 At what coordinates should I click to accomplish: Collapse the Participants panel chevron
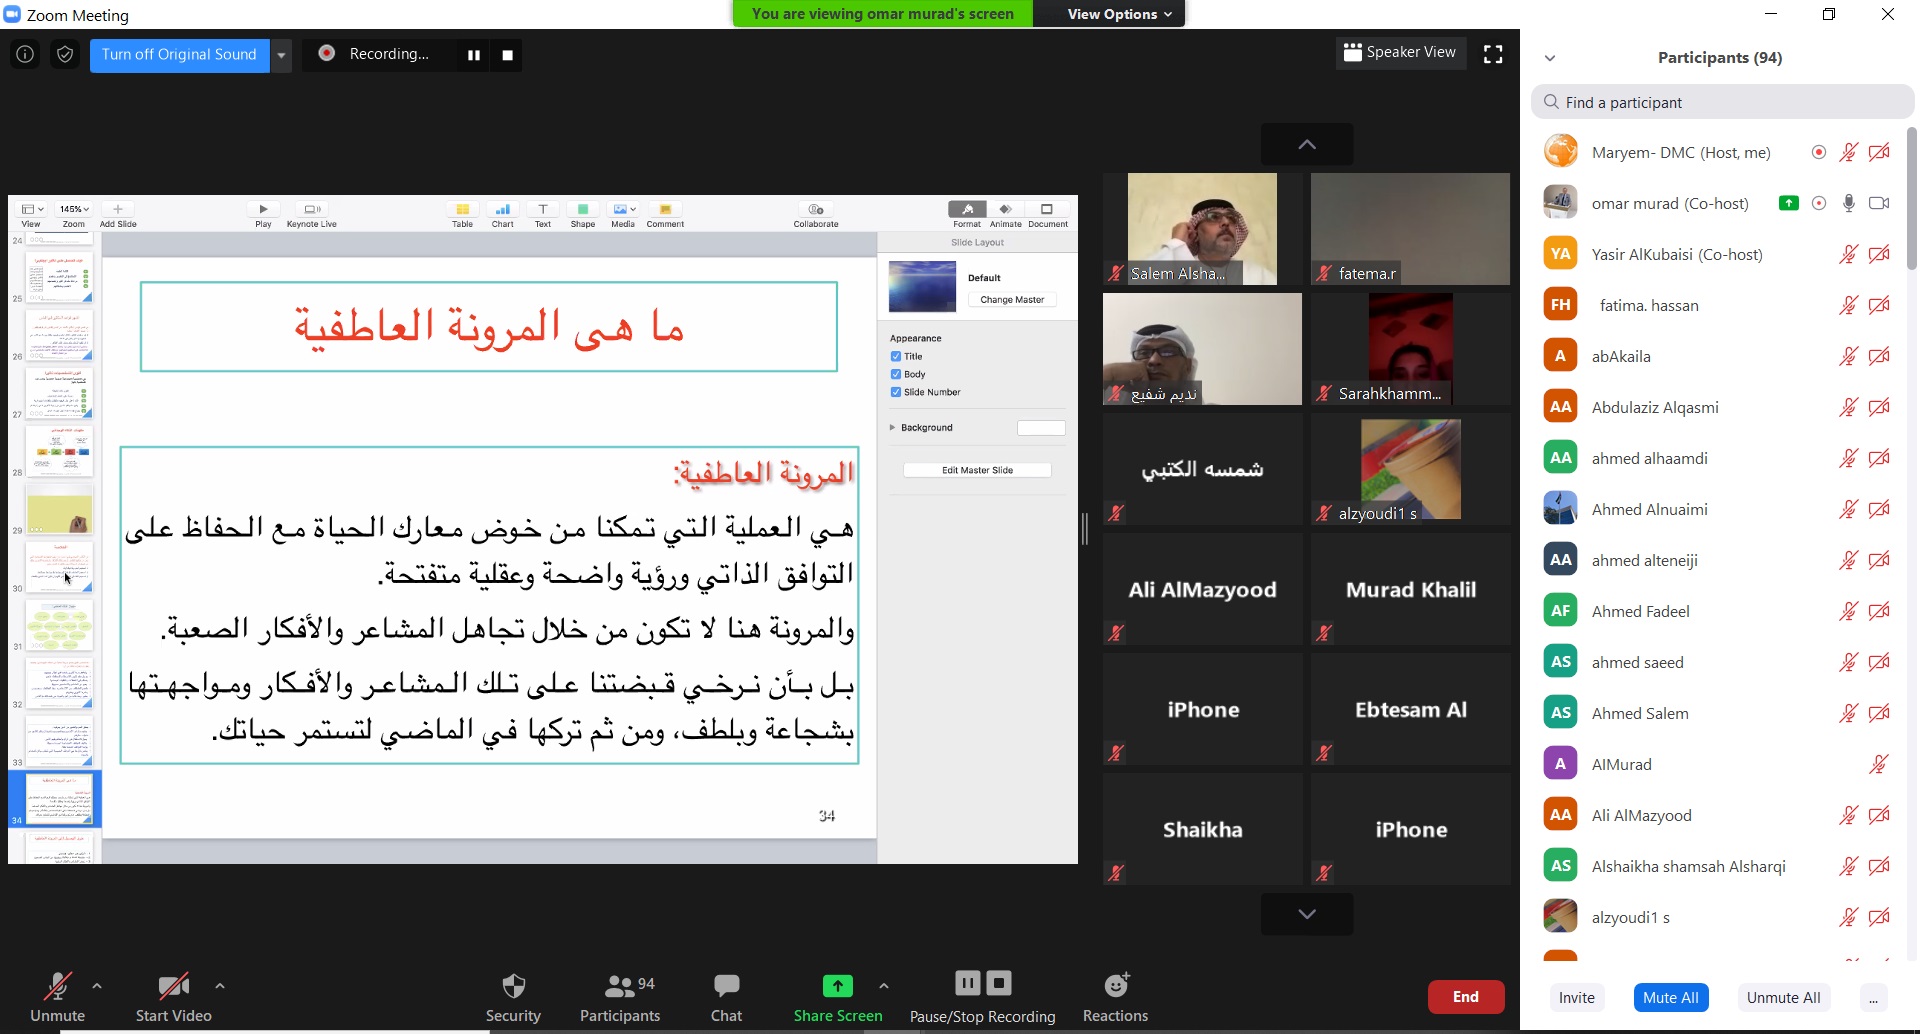click(1550, 58)
